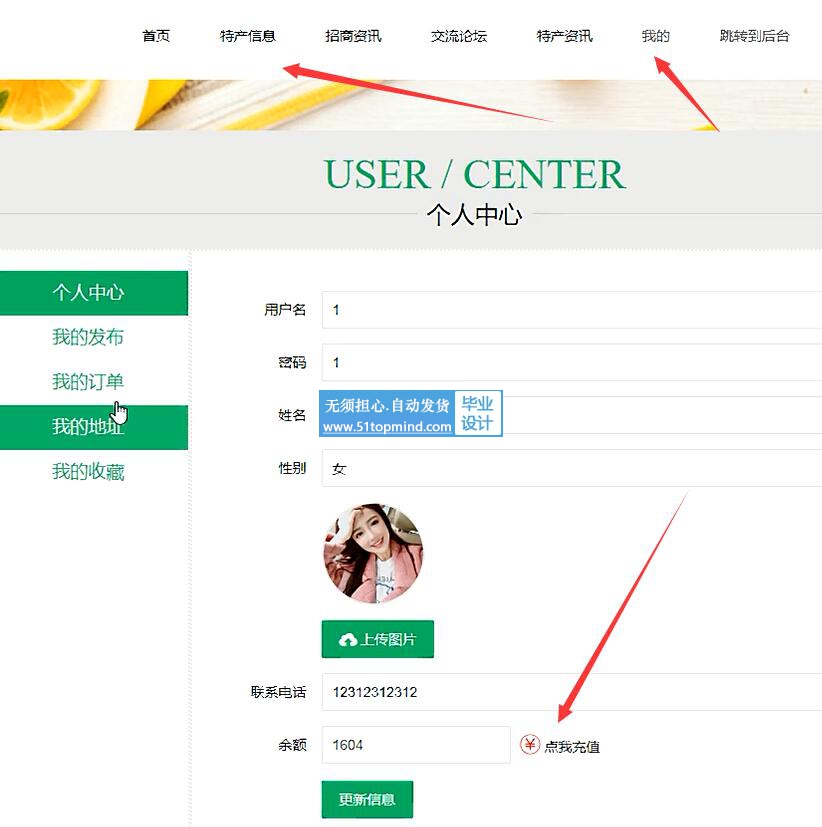Viewport: 822px width, 827px height.
Task: Open 我的发布 in the sidebar
Action: 89,338
